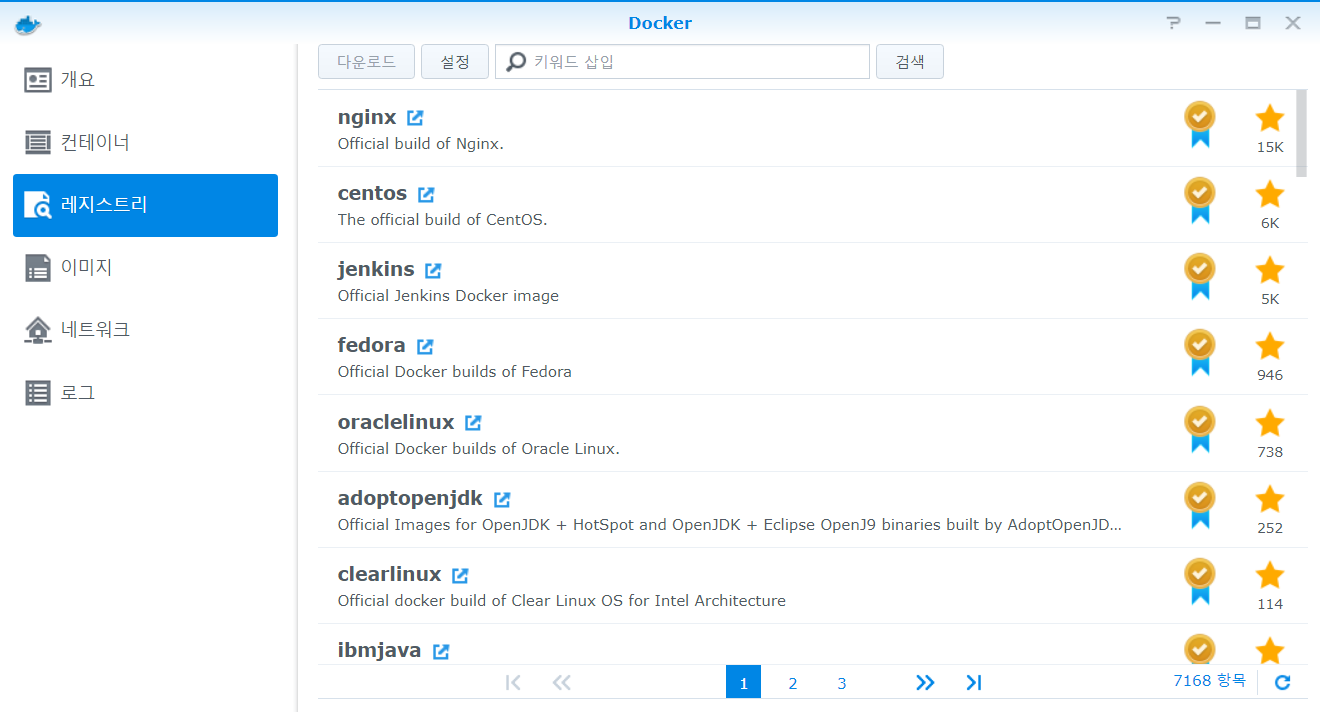Click the oraclelinux official badge icon

click(1199, 429)
